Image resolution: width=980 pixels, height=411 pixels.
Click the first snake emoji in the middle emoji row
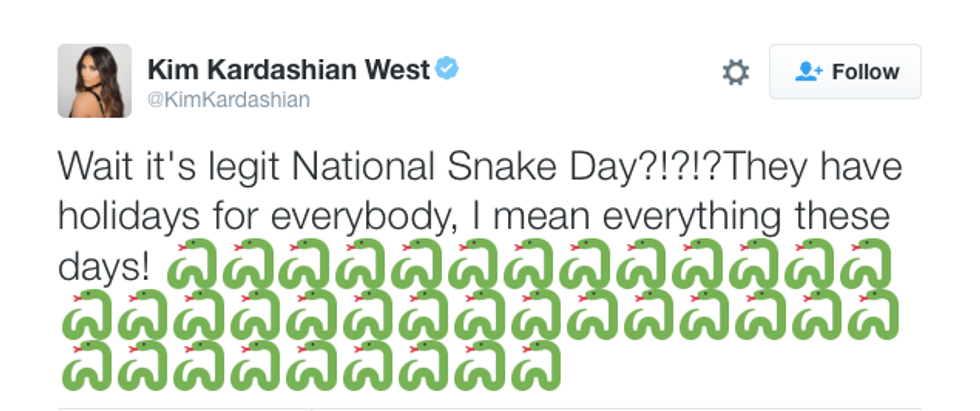click(x=86, y=315)
